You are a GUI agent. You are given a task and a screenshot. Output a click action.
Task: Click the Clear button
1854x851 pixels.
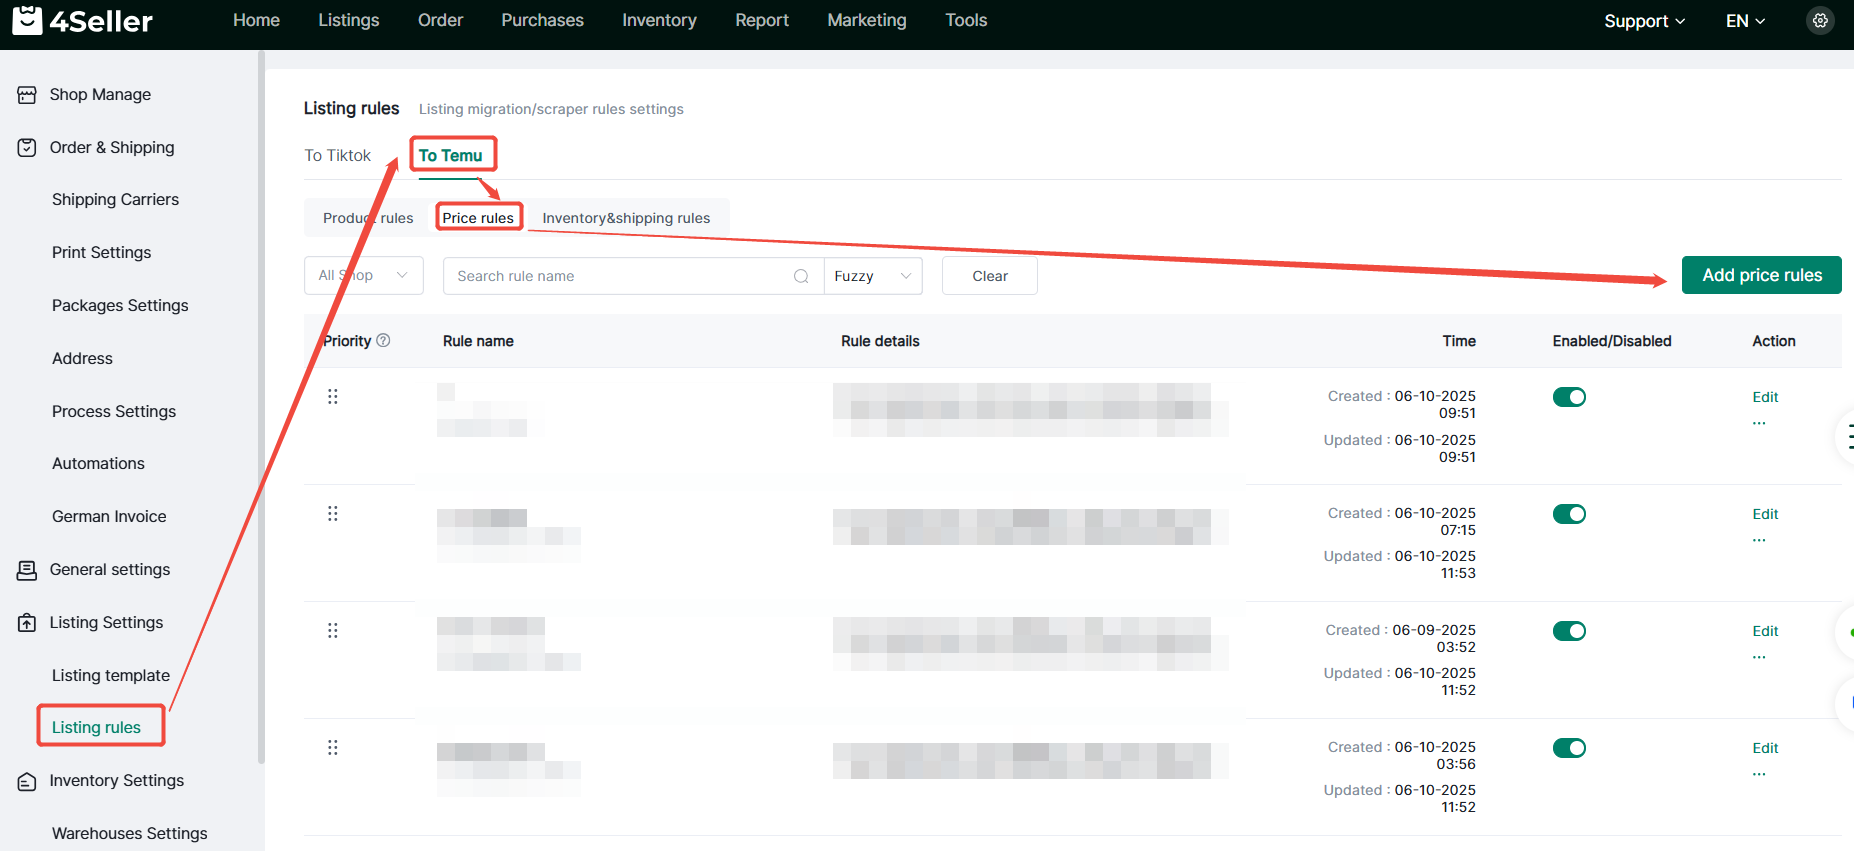990,276
